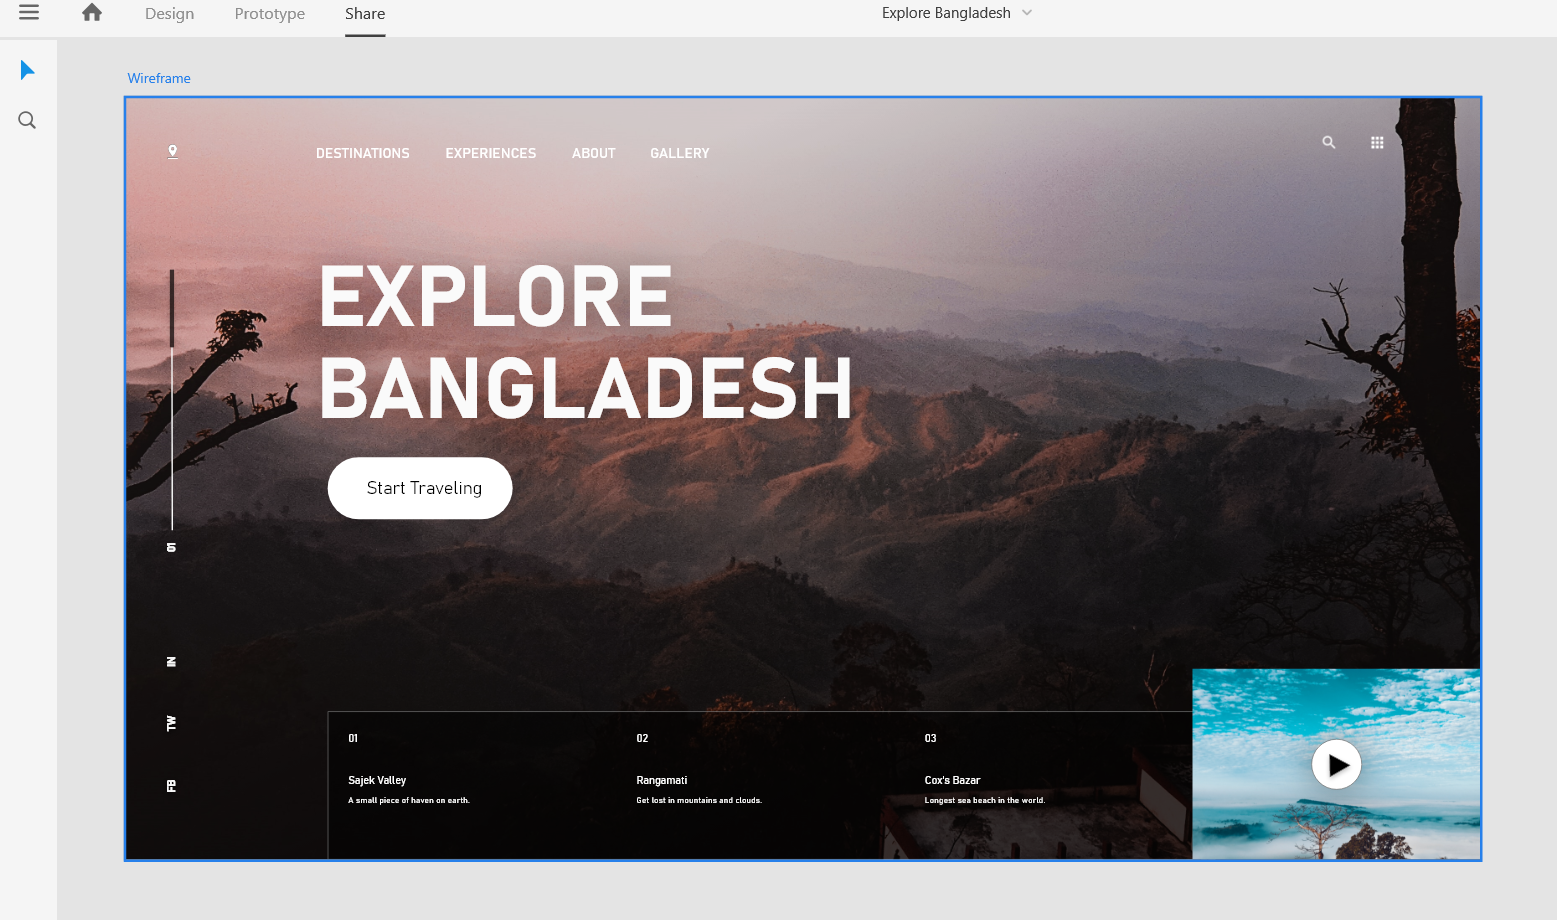This screenshot has width=1557, height=920.
Task: Select the Wireframe artboard label
Action: coord(159,78)
